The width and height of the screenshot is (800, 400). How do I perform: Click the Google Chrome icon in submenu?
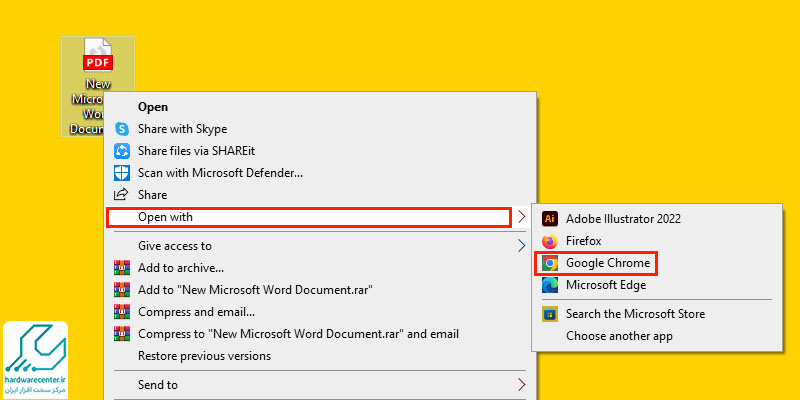pos(549,263)
